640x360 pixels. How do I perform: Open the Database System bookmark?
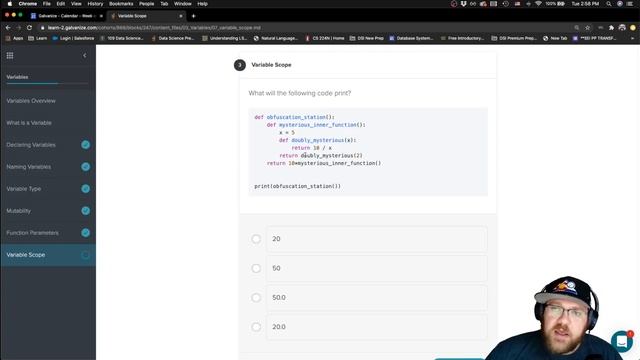click(x=411, y=38)
